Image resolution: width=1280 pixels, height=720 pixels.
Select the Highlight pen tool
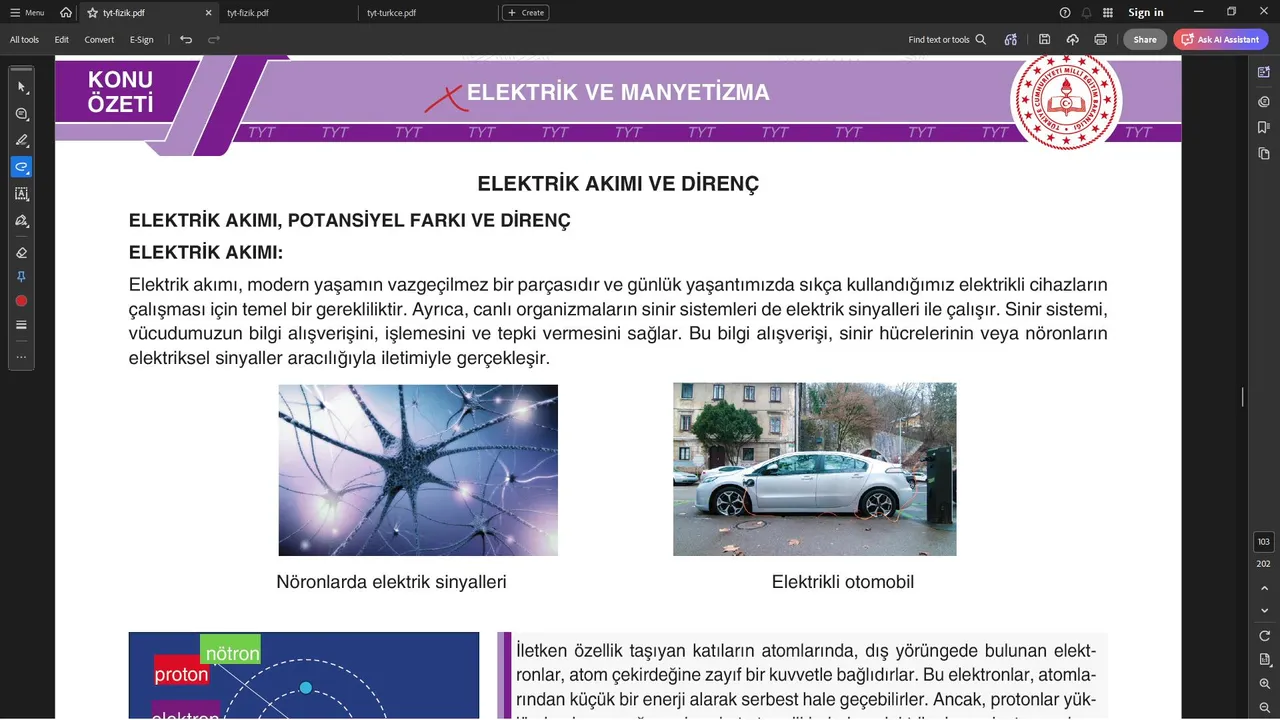pos(22,140)
